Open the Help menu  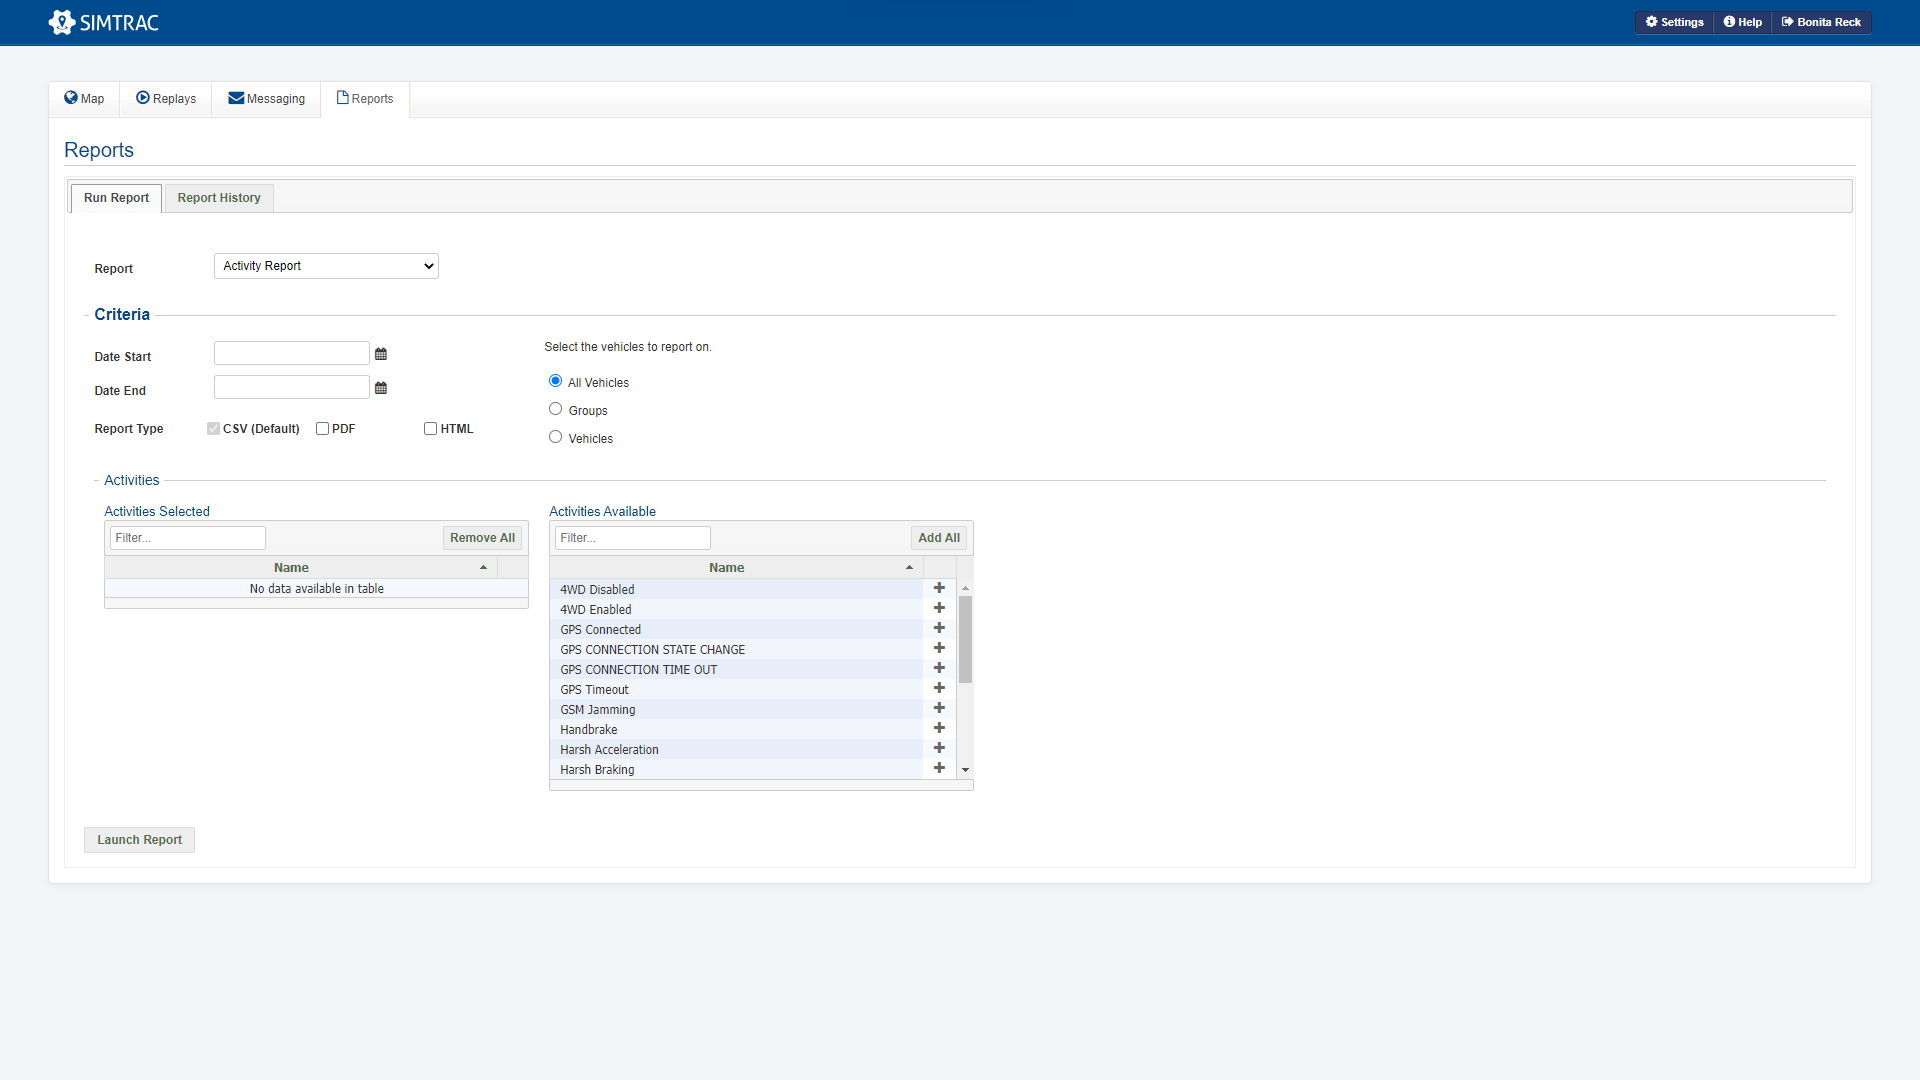click(x=1743, y=22)
